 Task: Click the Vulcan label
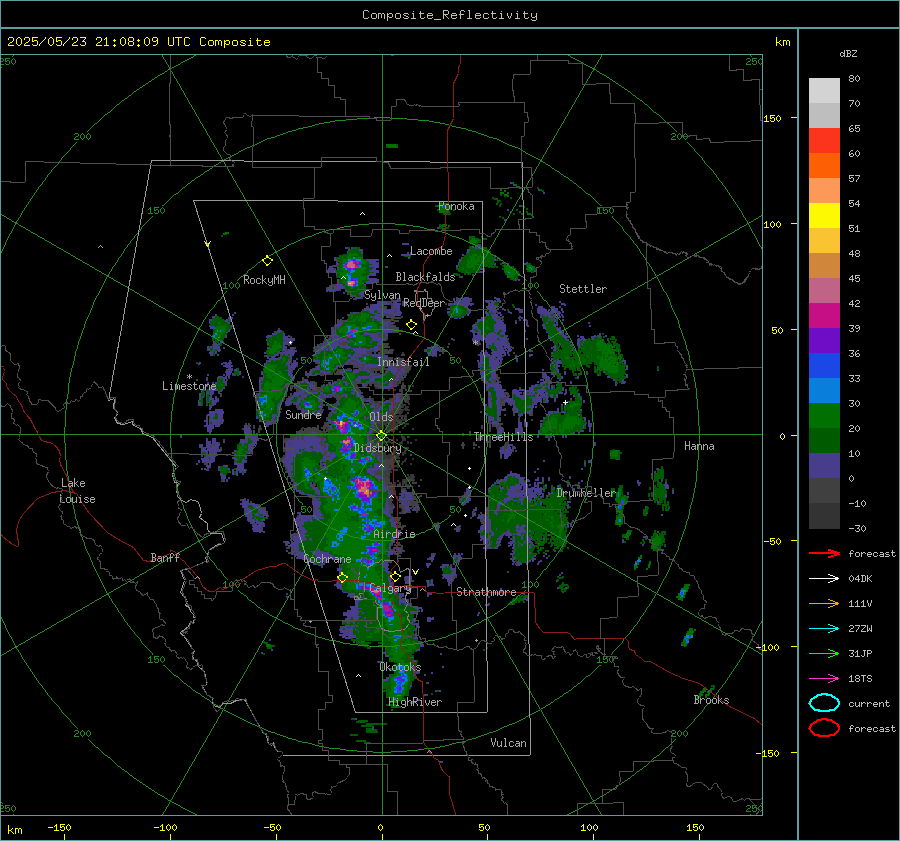[x=509, y=743]
